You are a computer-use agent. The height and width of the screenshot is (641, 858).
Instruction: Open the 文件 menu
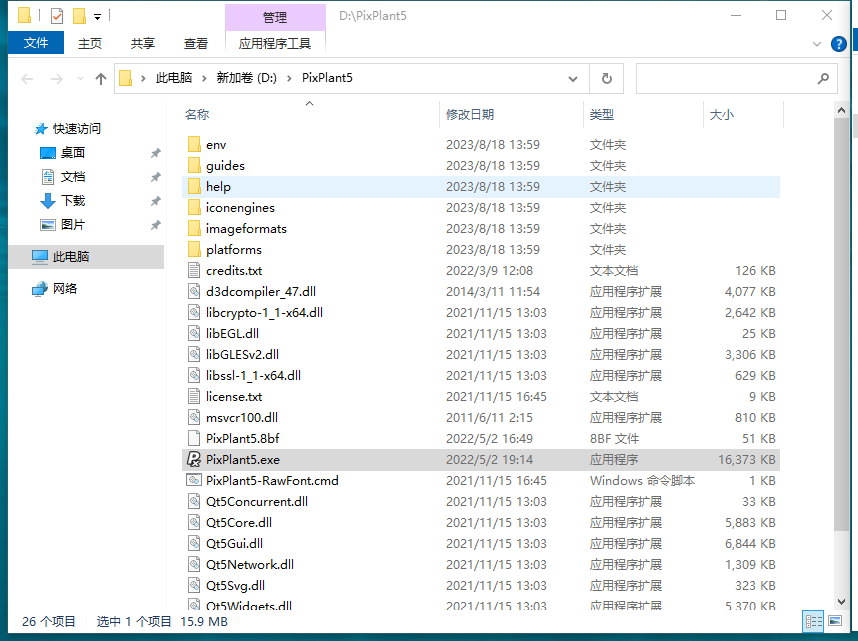[x=36, y=44]
